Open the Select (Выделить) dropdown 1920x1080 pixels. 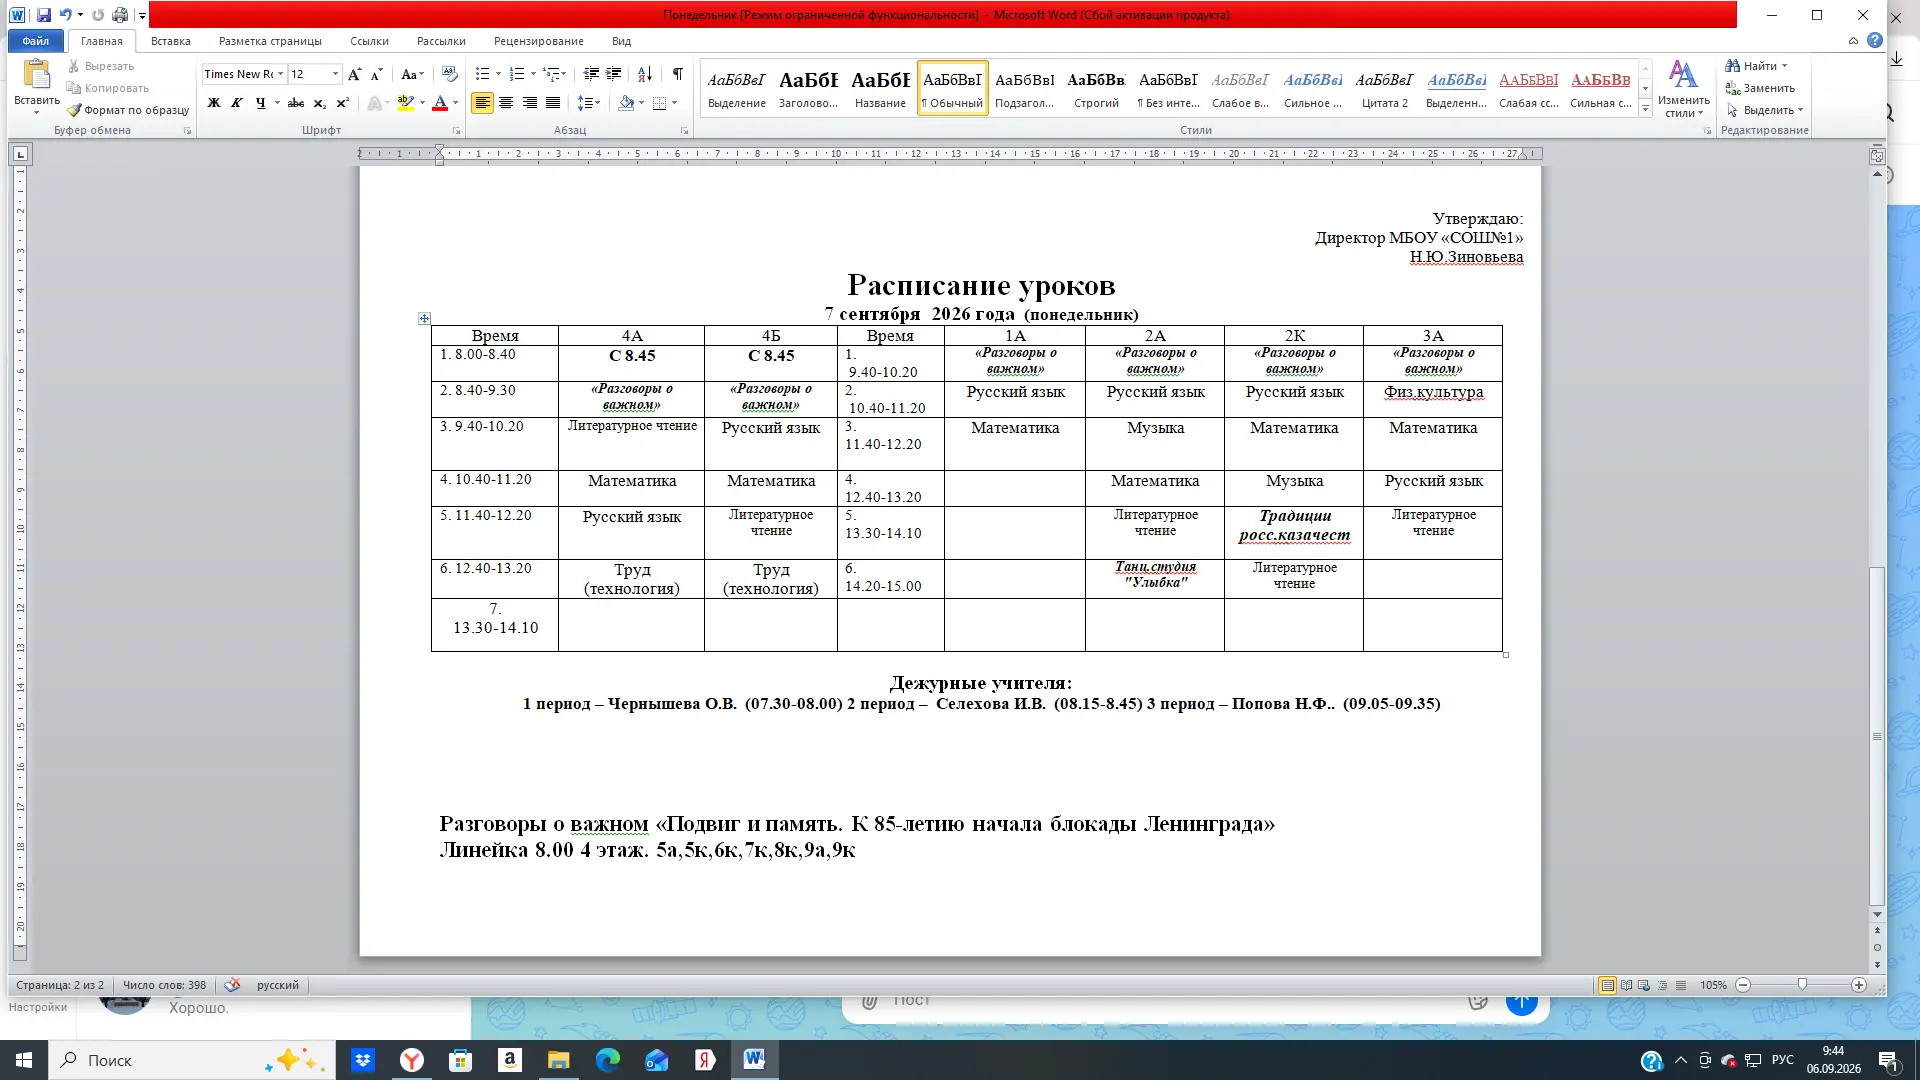pos(1764,110)
